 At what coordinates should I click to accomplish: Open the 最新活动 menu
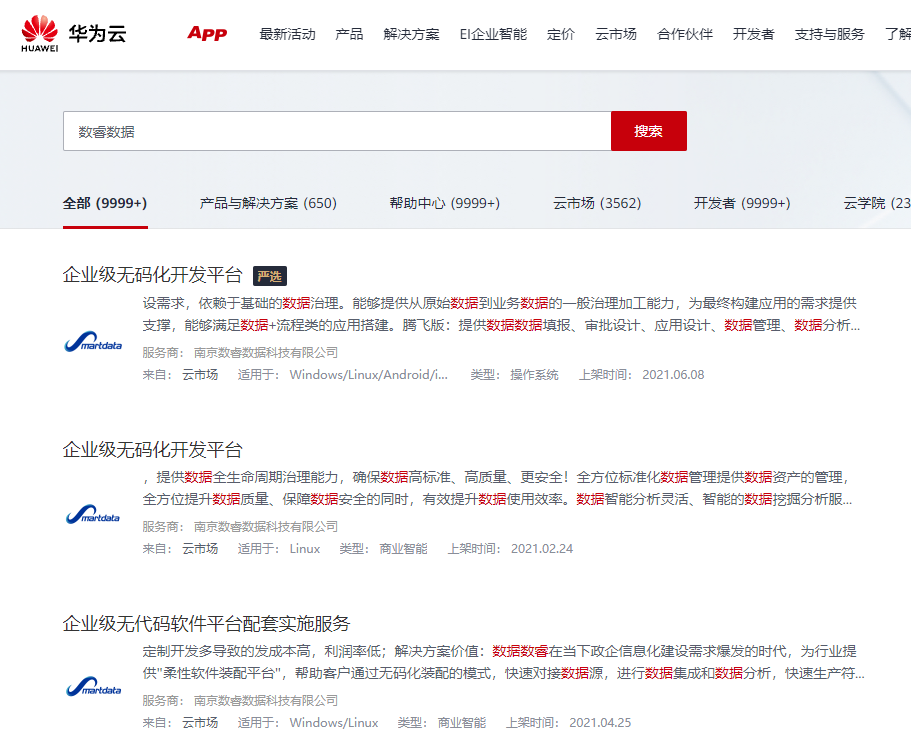(288, 34)
